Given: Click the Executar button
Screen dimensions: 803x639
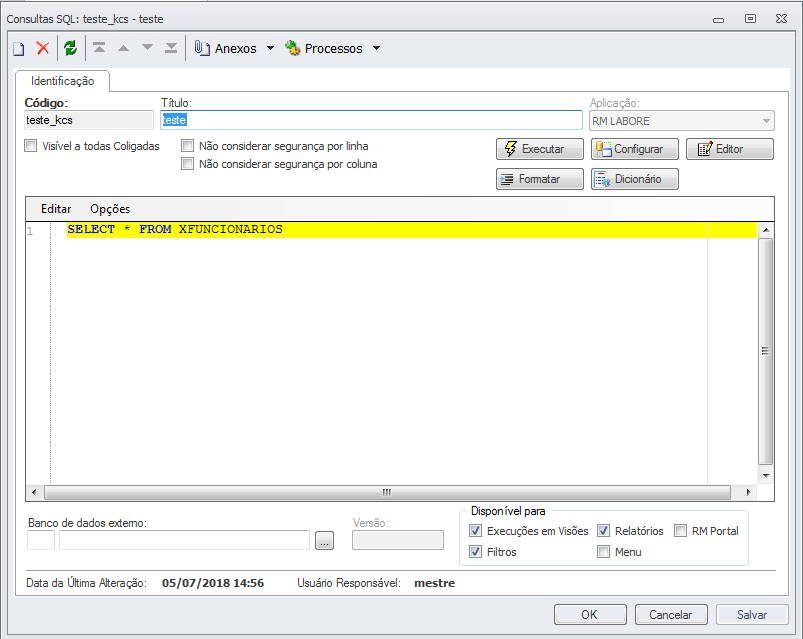Looking at the screenshot, I should 540,149.
